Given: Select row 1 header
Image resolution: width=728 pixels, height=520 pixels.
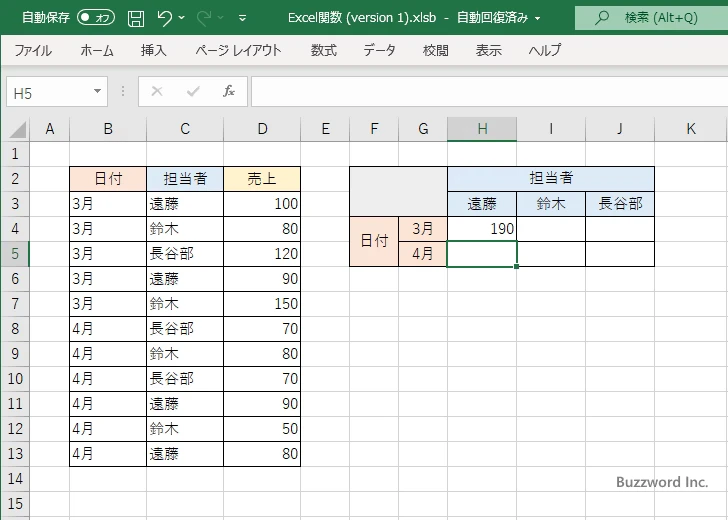Looking at the screenshot, I should coord(15,154).
